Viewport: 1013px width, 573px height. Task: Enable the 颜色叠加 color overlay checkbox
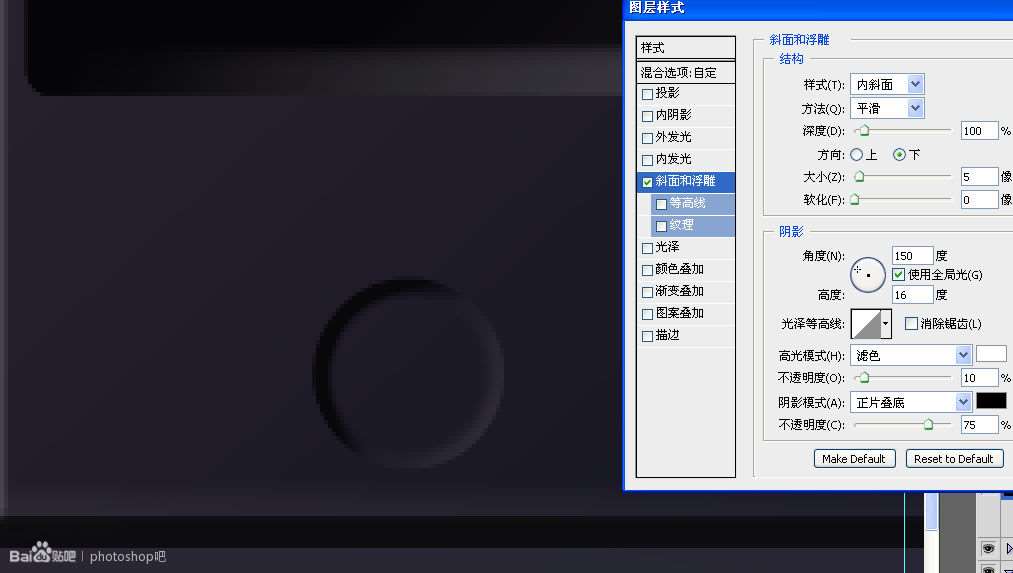647,270
